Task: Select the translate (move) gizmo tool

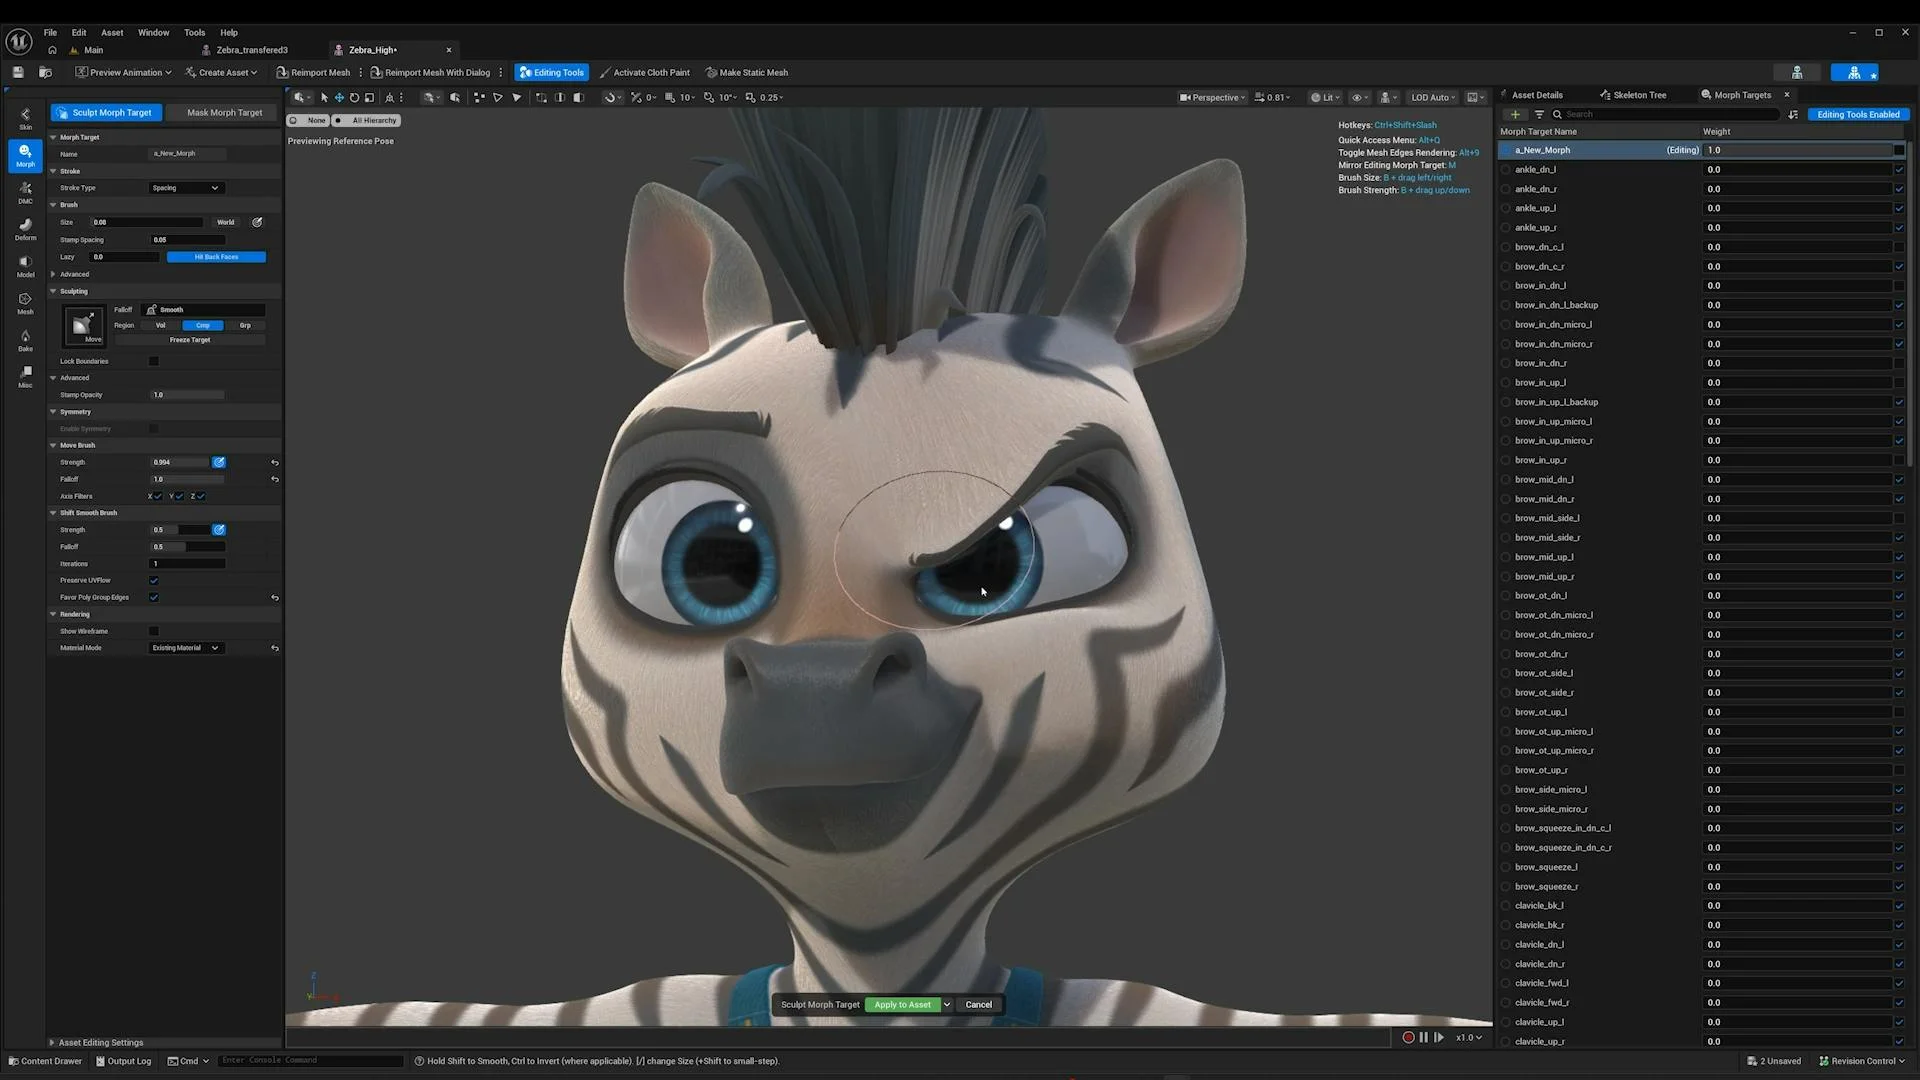Action: click(x=339, y=98)
